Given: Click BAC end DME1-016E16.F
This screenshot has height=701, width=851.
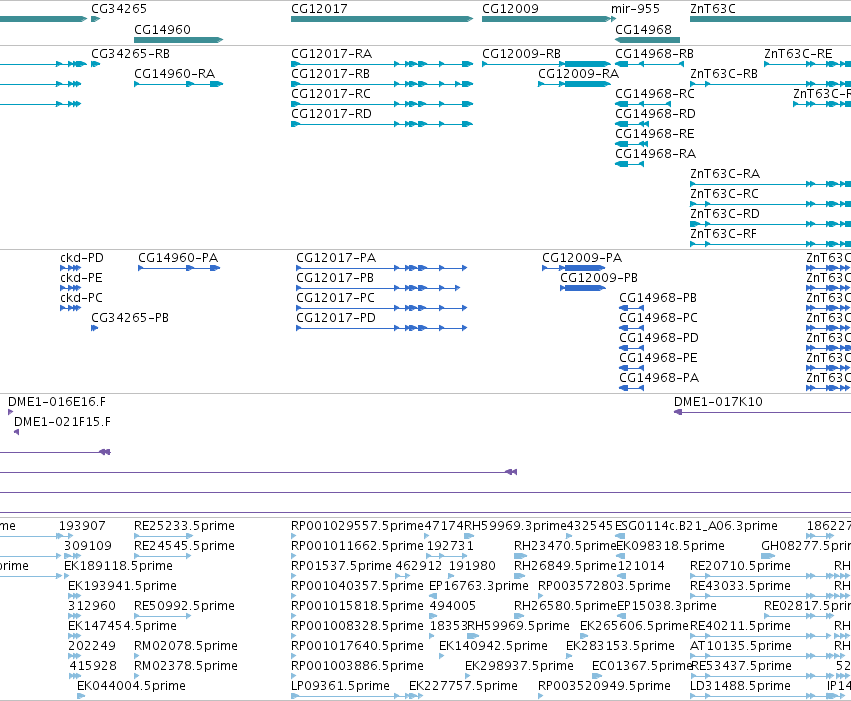Looking at the screenshot, I should [x=57, y=402].
